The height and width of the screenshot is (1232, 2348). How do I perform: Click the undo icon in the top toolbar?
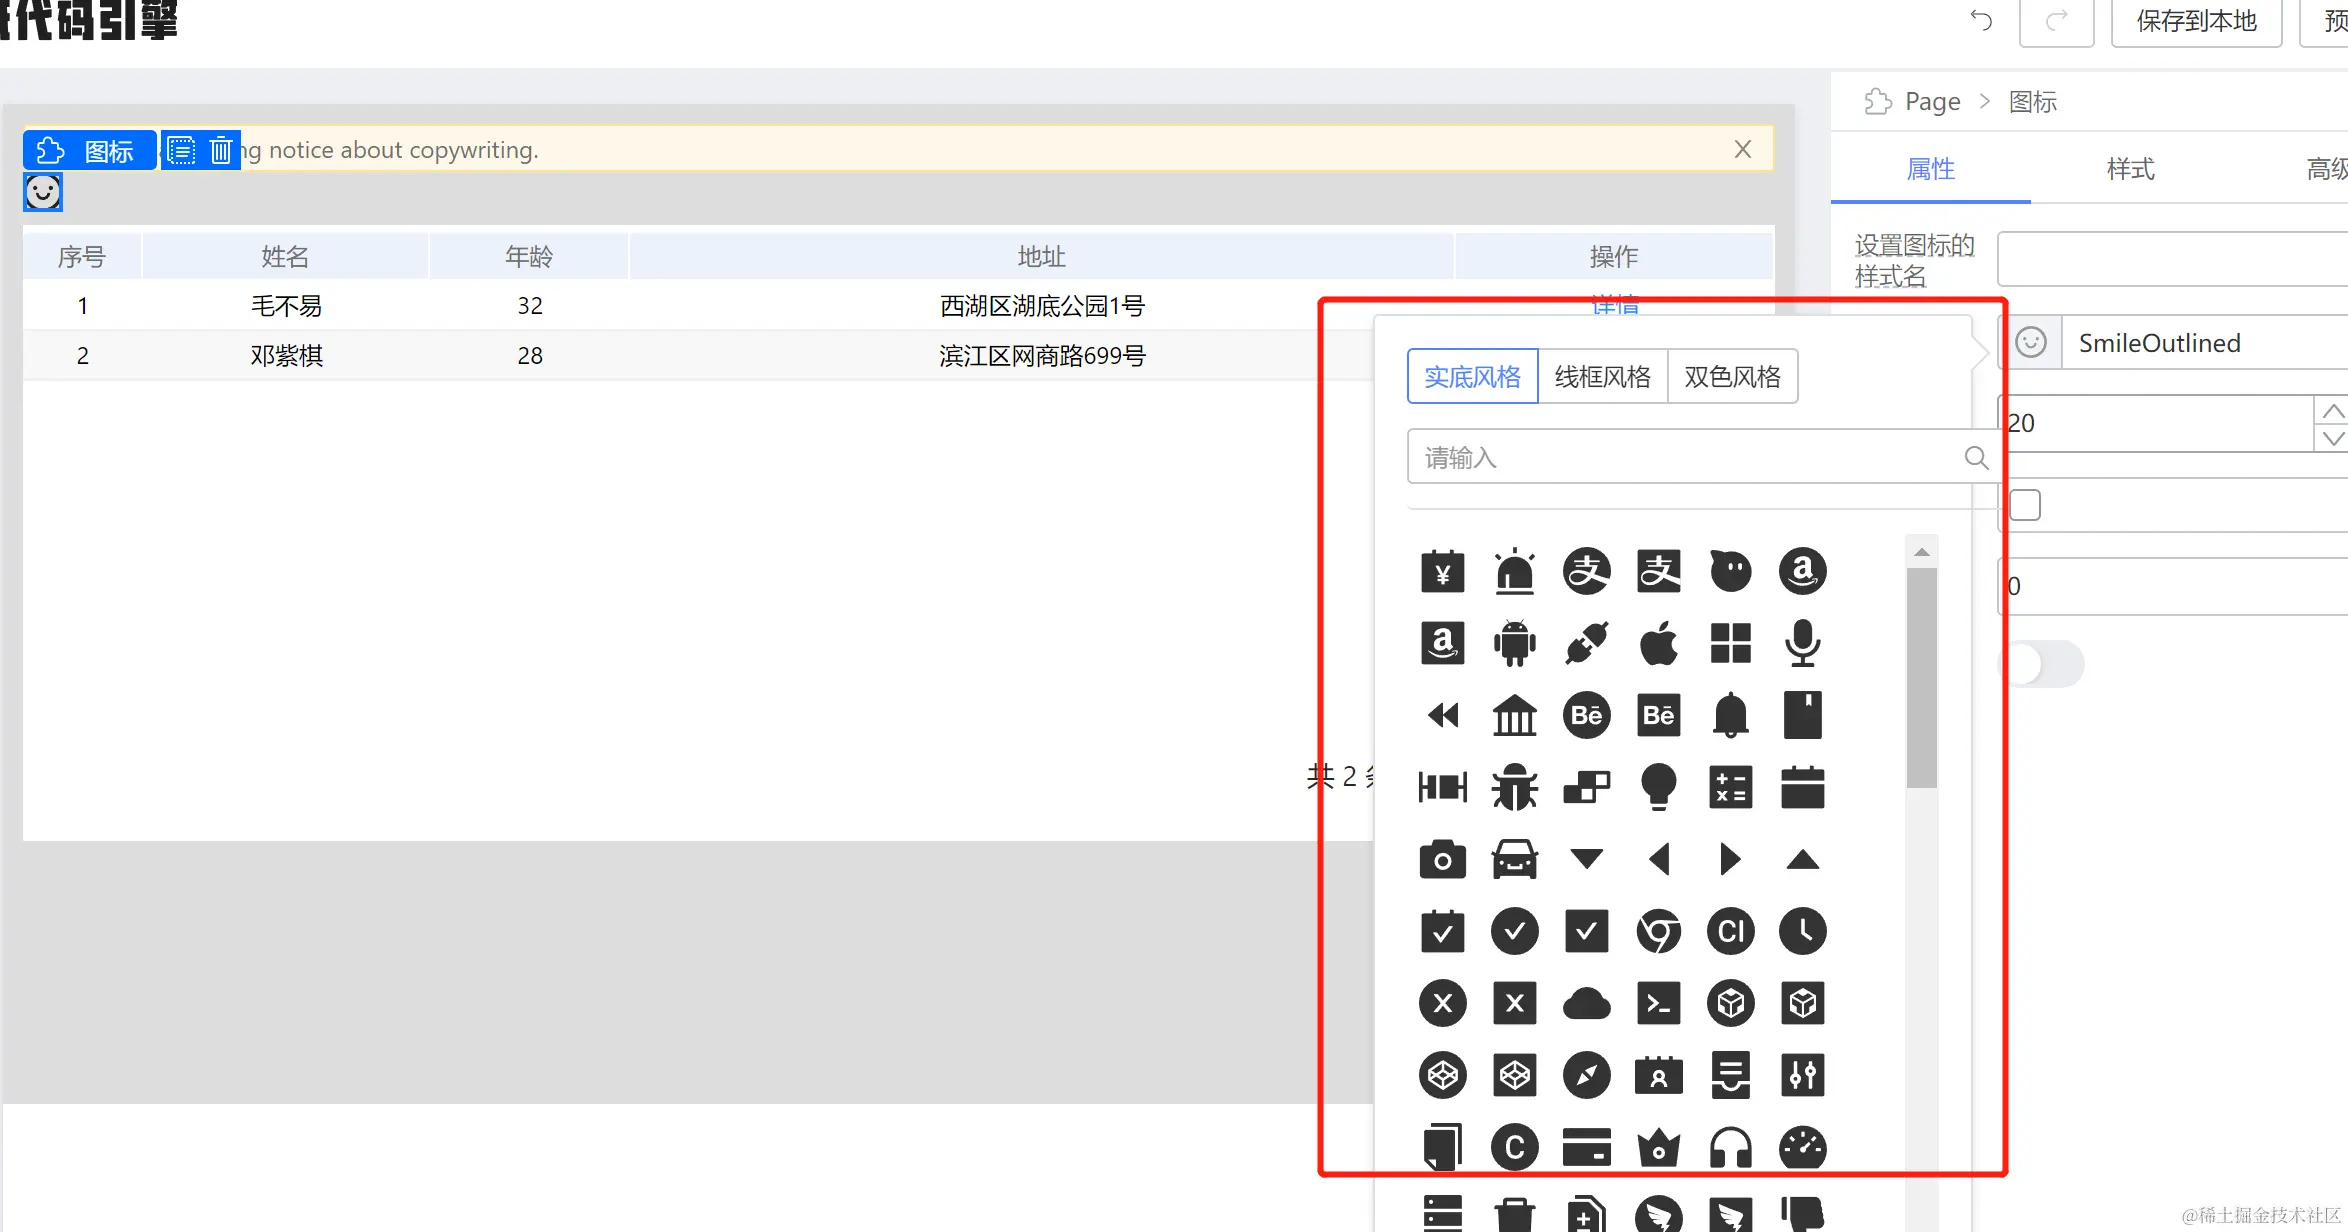point(1980,22)
